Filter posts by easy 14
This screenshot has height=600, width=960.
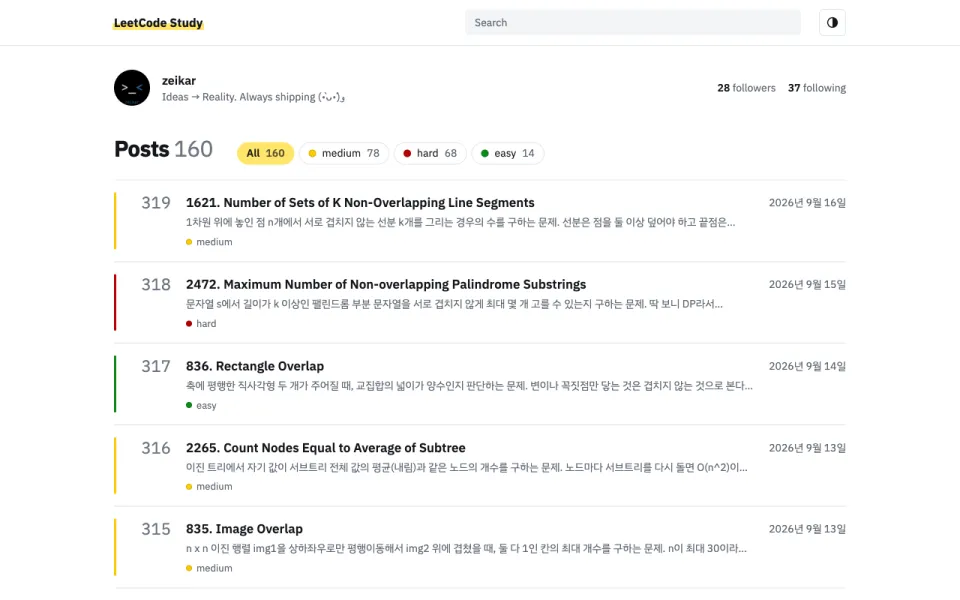point(508,153)
